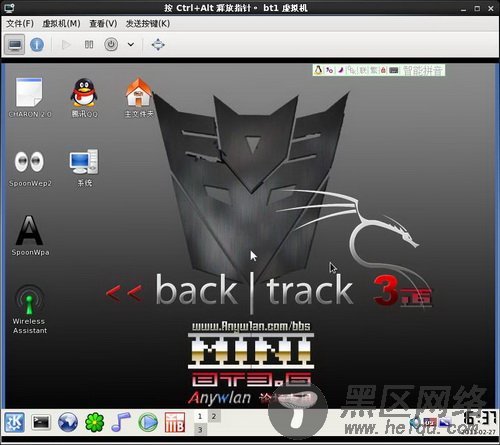Viewport: 500px width, 445px height.
Task: Open the CHARON 2.0 desktop icon
Action: point(30,98)
